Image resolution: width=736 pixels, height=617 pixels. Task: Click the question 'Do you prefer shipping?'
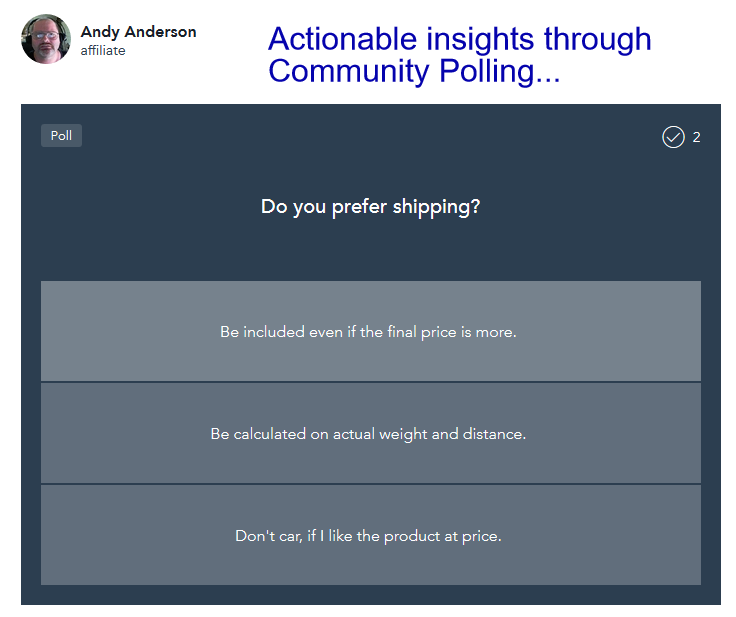[x=370, y=207]
